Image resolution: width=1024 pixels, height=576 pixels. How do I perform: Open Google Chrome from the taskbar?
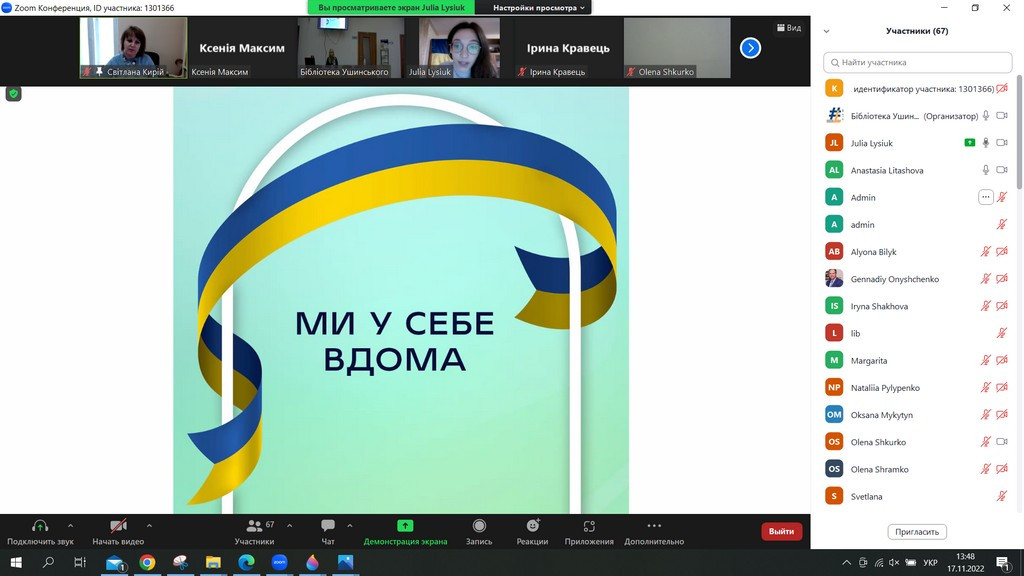[x=148, y=562]
